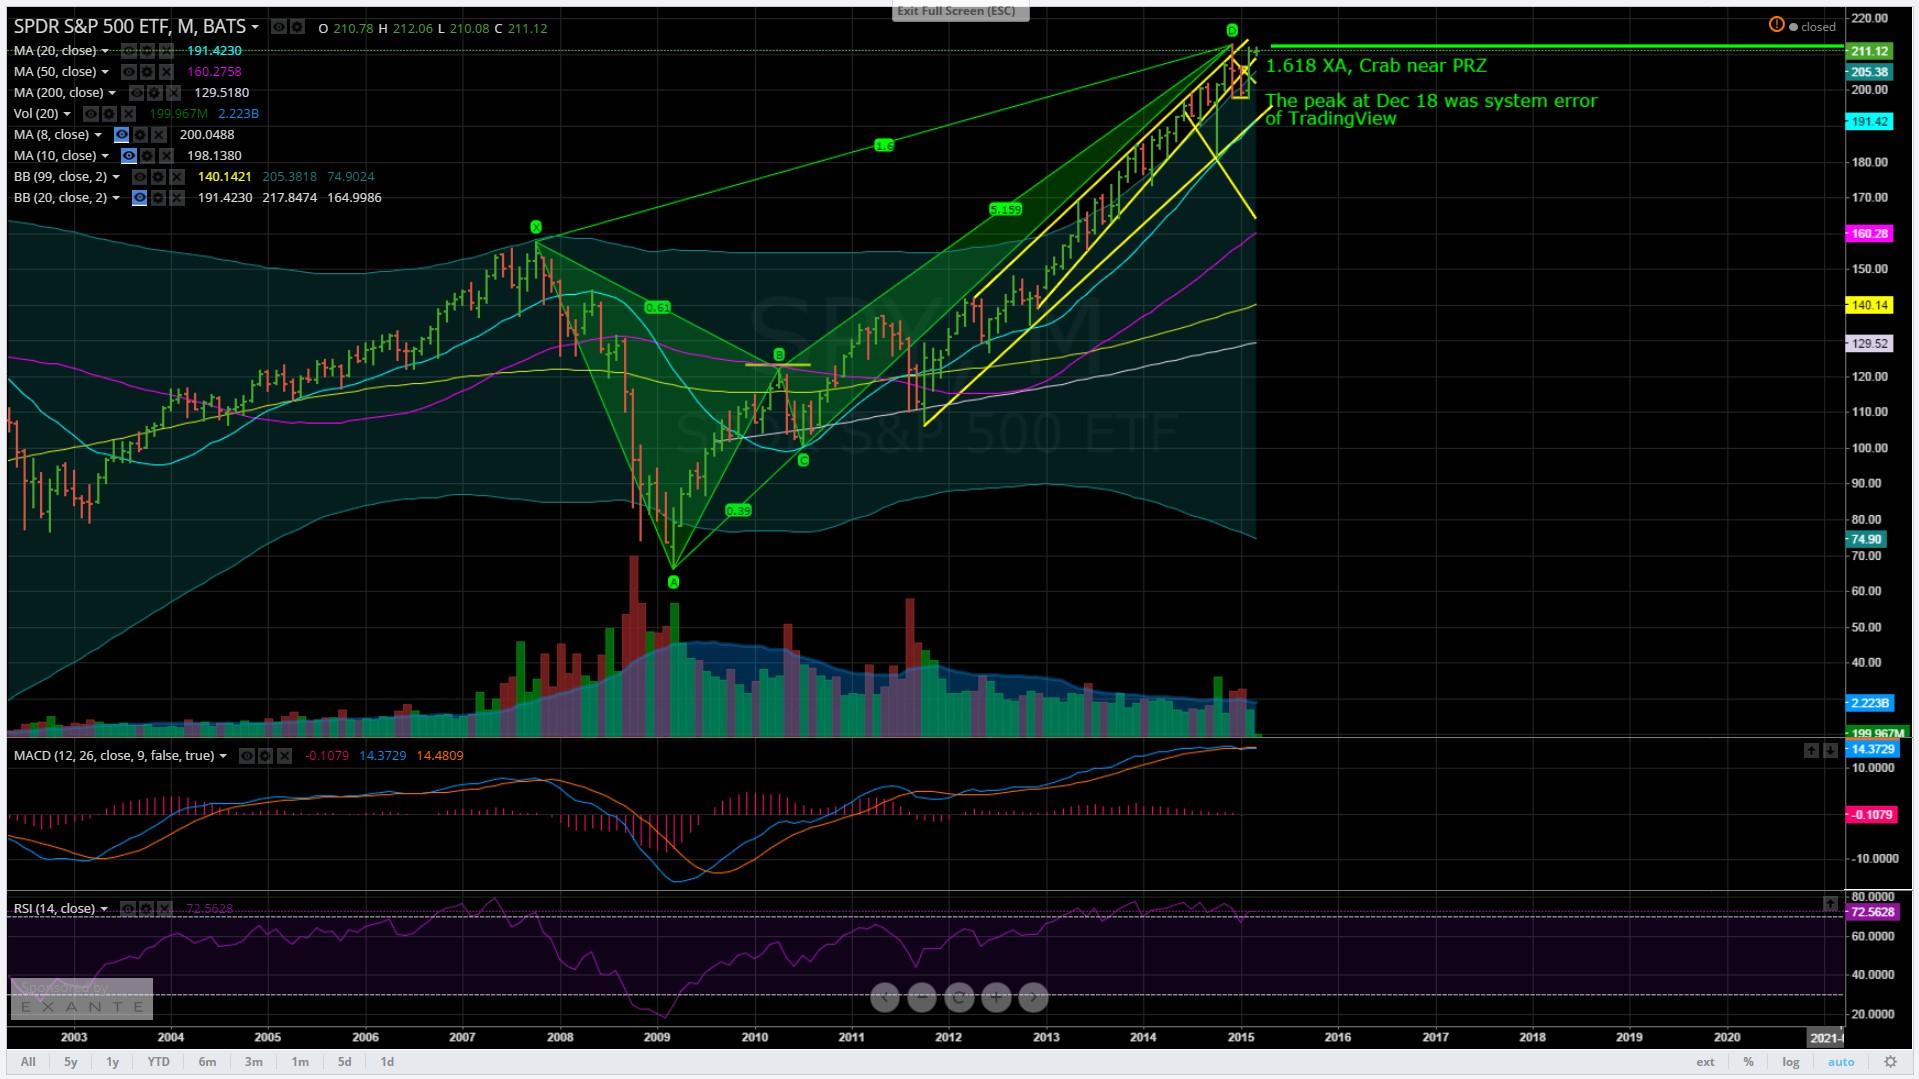Expand the MA (200, close) dropdown arrow
The height and width of the screenshot is (1079, 1919).
point(112,92)
